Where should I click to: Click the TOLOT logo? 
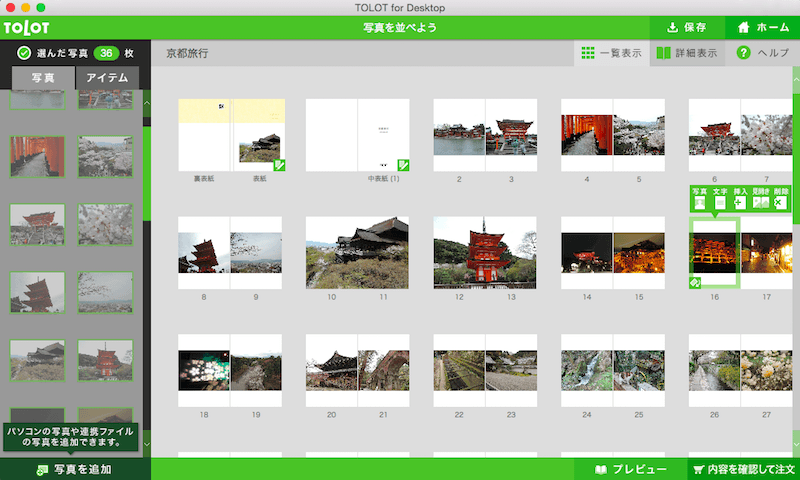point(26,28)
